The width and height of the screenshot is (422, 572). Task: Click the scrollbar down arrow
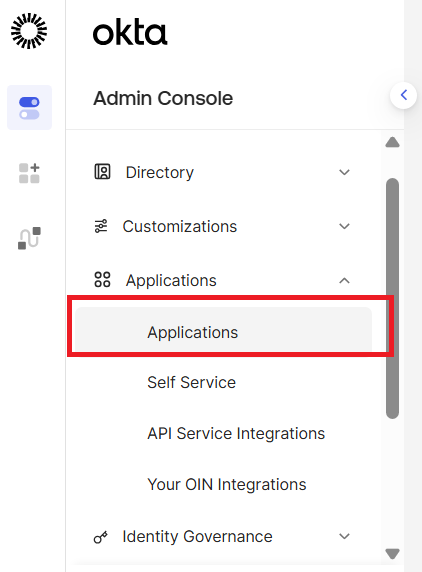click(x=392, y=553)
